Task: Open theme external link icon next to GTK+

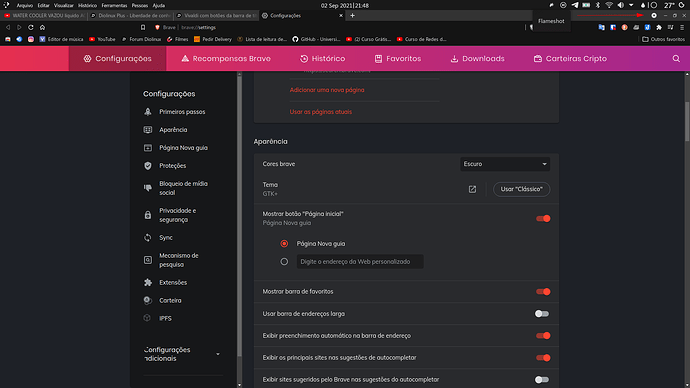Action: pyautogui.click(x=472, y=189)
